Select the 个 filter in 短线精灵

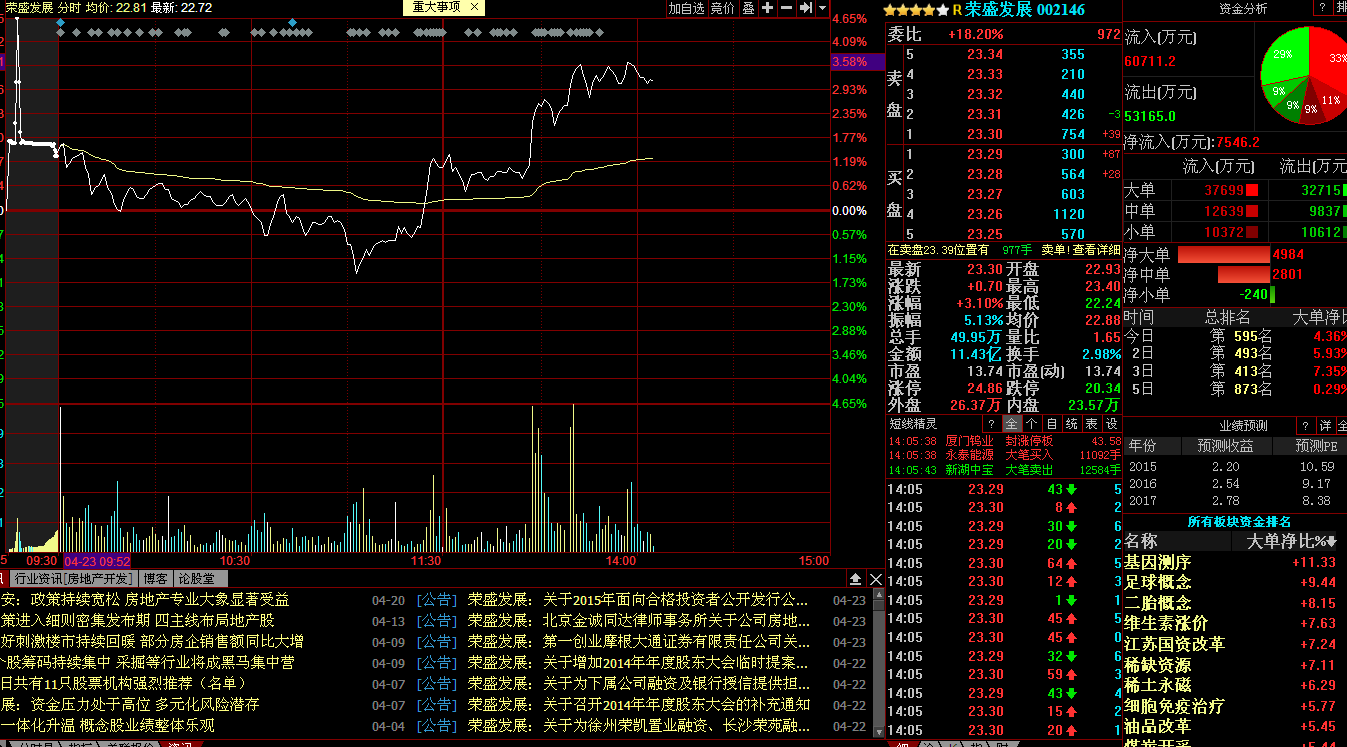[x=1031, y=424]
